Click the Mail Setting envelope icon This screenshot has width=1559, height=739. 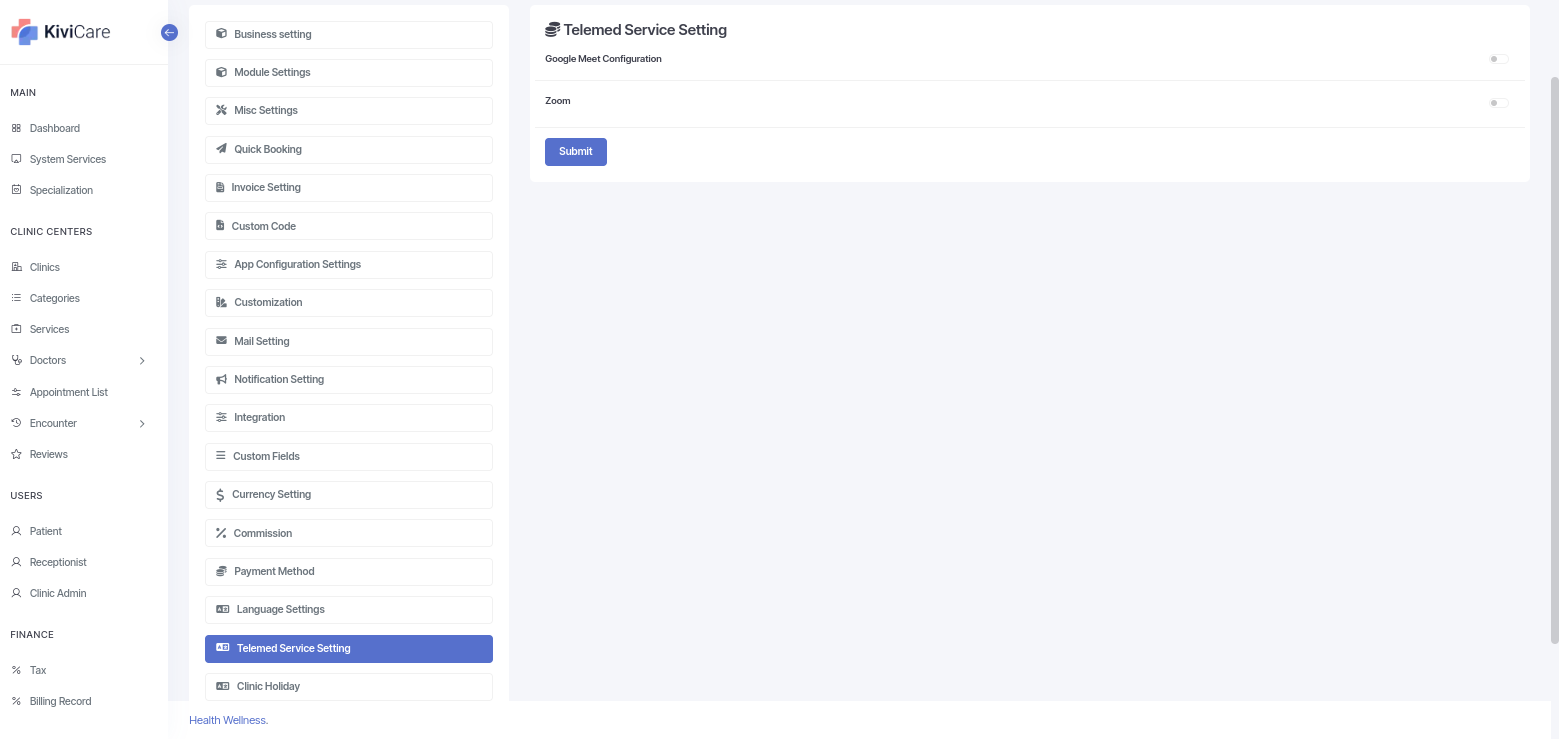click(221, 341)
